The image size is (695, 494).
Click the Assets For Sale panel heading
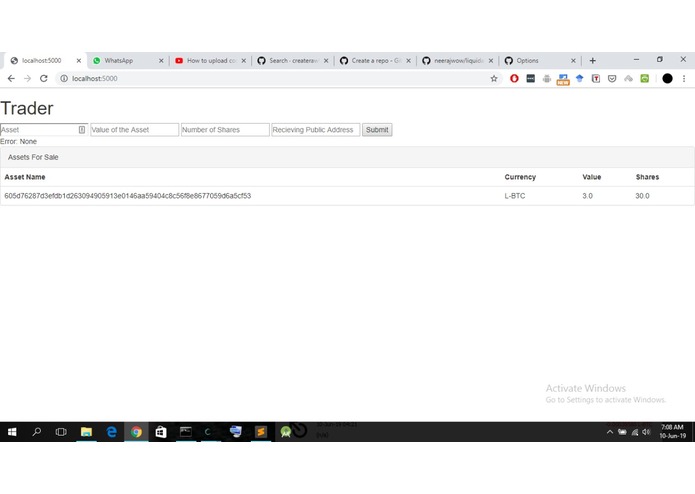tap(33, 157)
